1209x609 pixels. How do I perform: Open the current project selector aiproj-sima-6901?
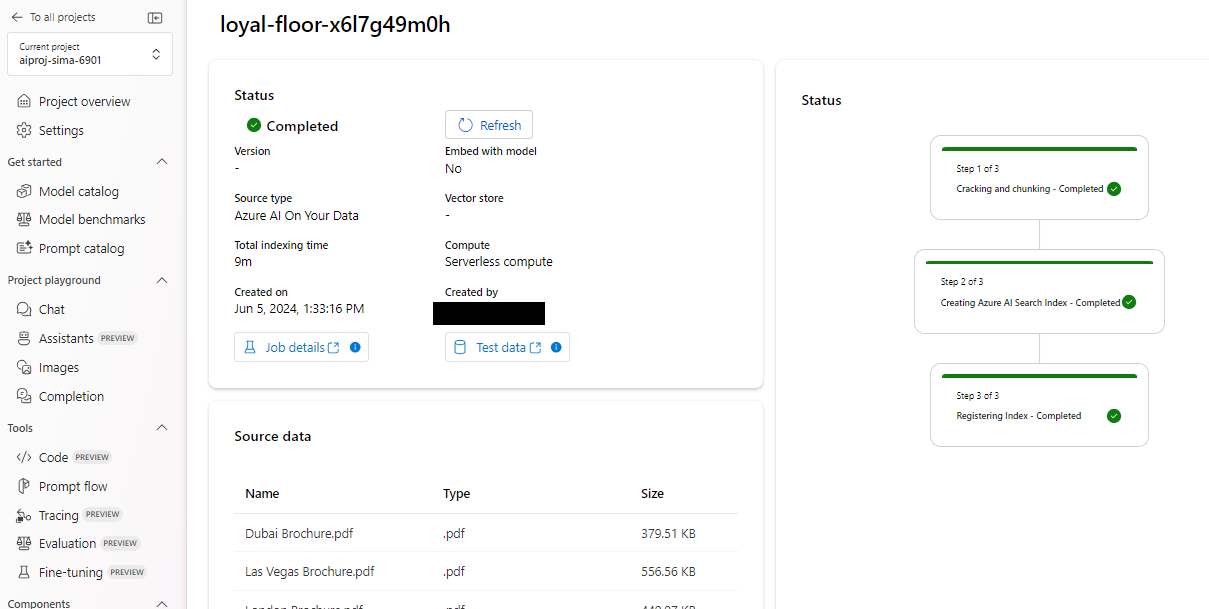pos(90,54)
